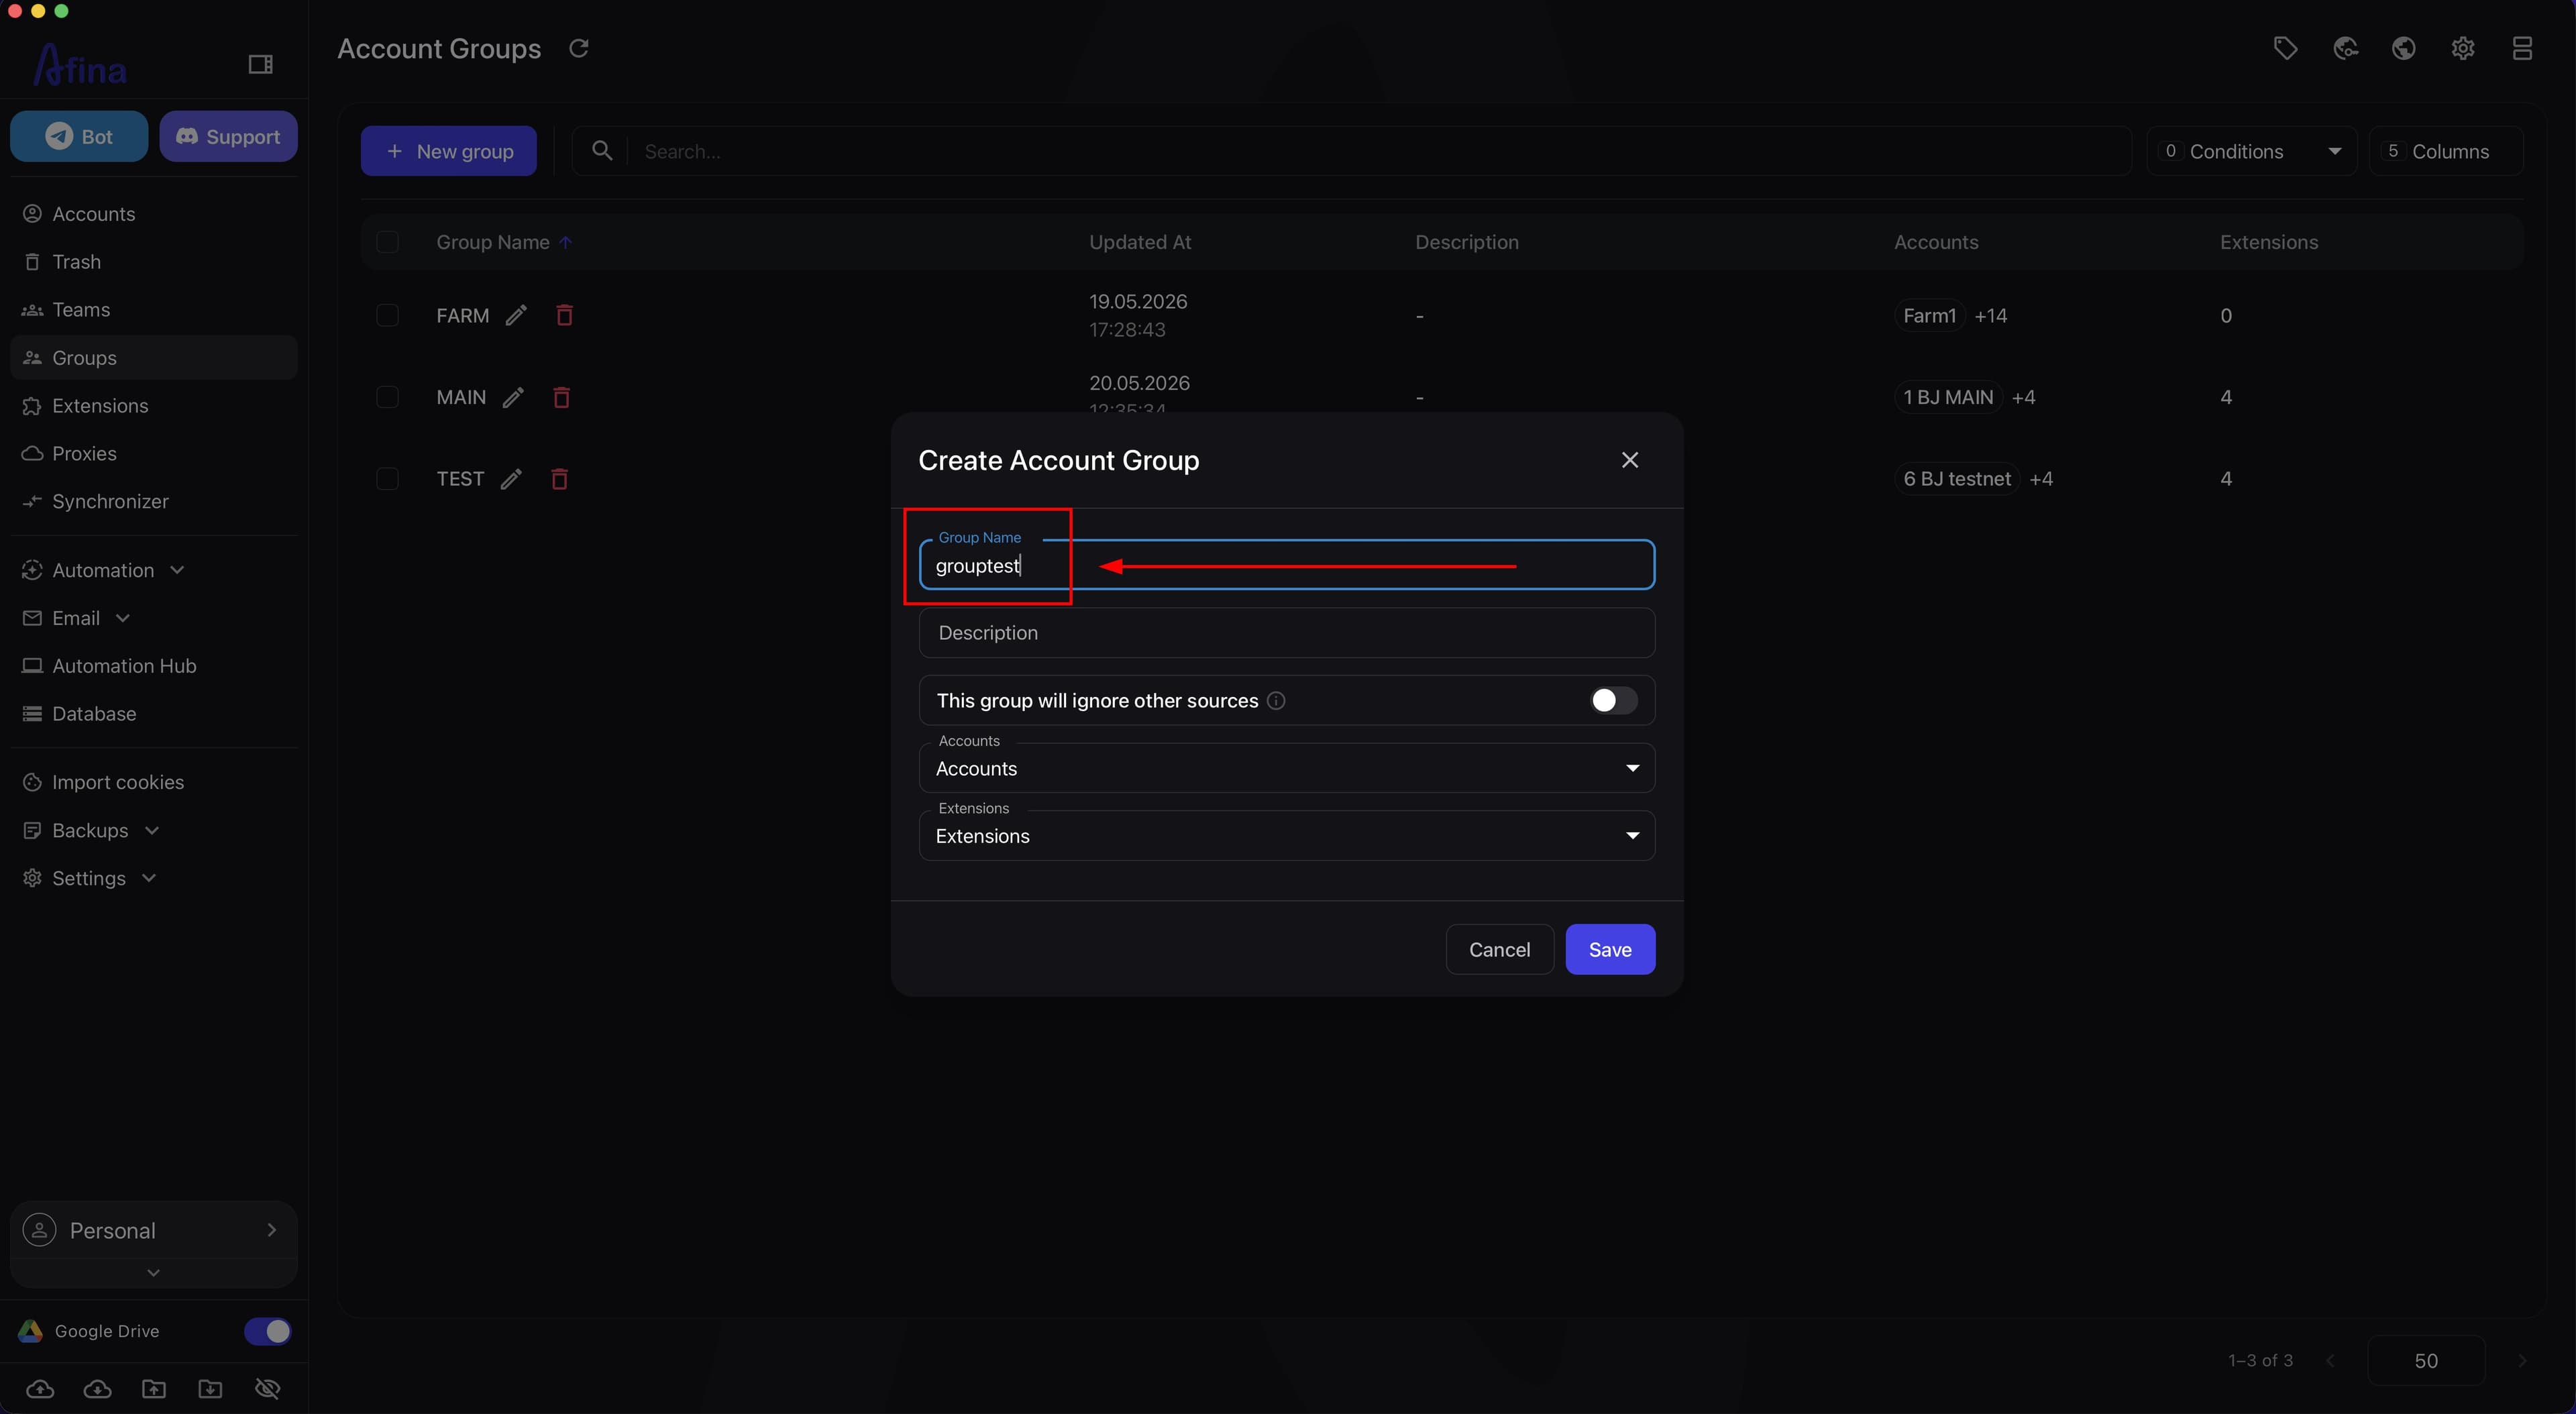Open Synchronizer in the sidebar
The width and height of the screenshot is (2576, 1414).
click(154, 502)
